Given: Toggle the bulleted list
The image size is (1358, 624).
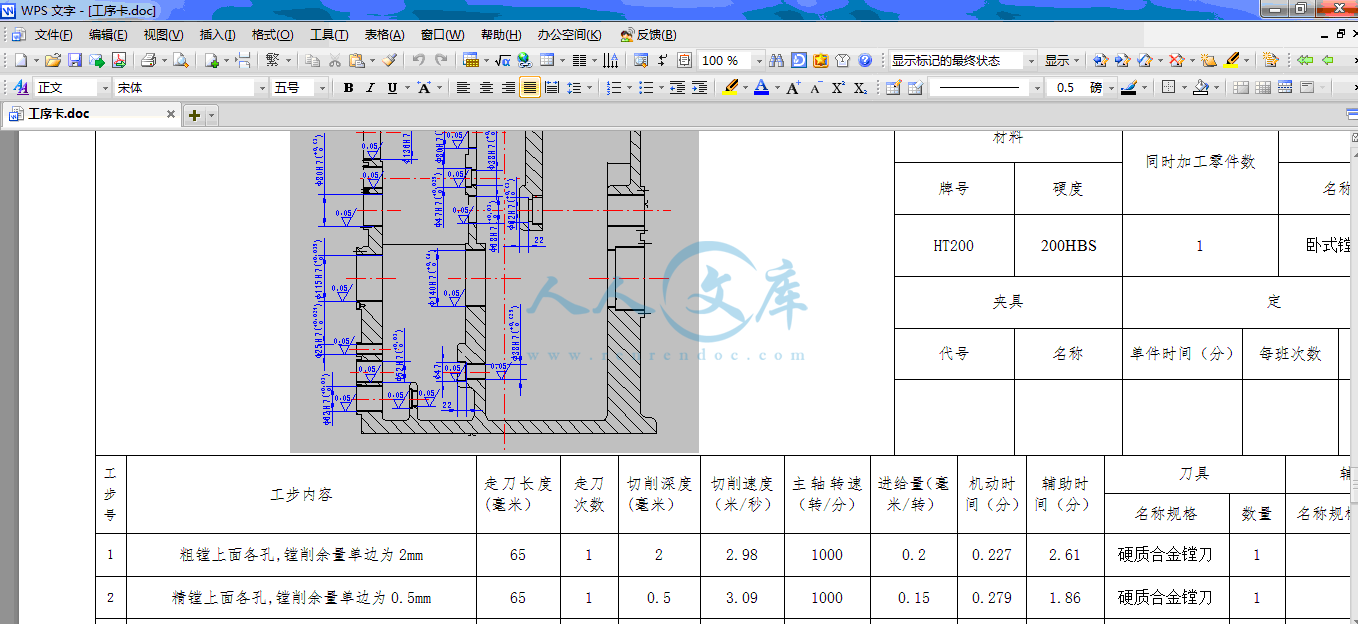Looking at the screenshot, I should 645,88.
